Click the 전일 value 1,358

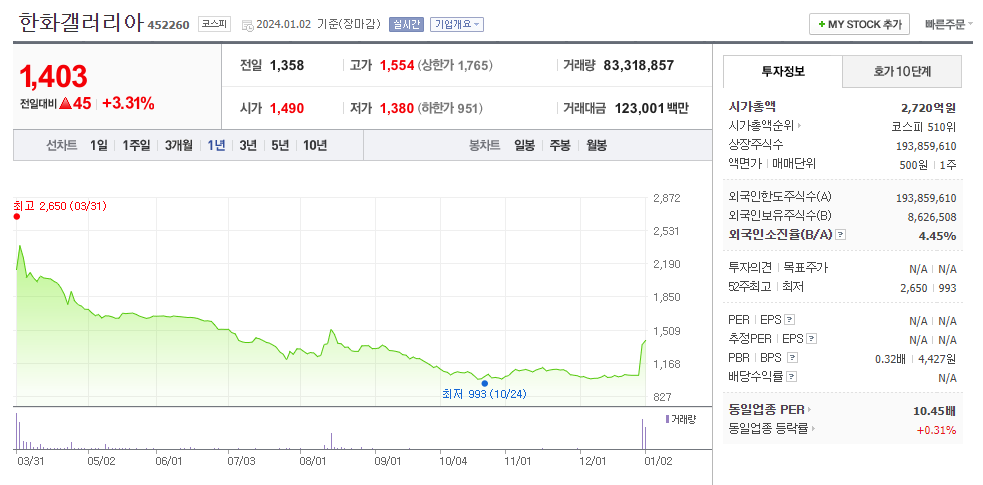tap(287, 65)
